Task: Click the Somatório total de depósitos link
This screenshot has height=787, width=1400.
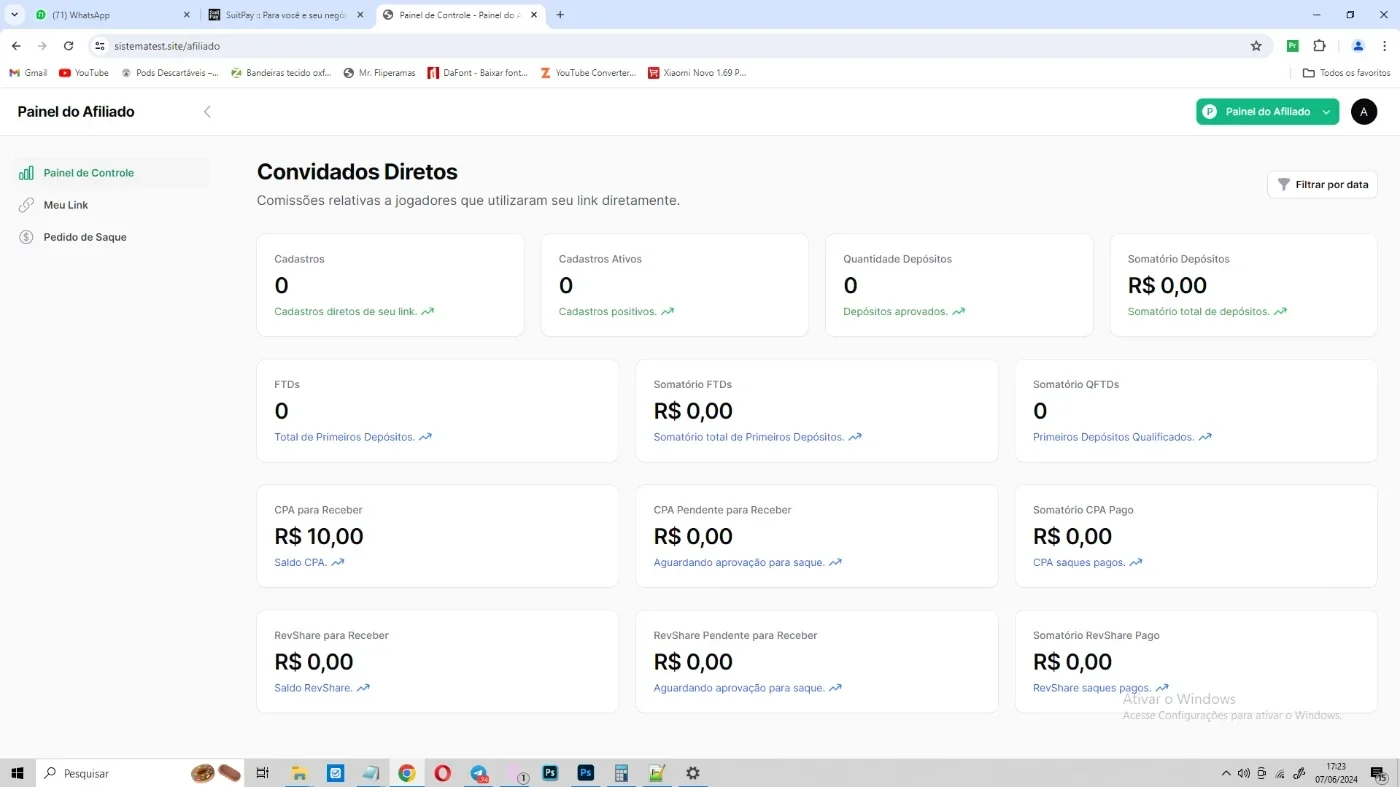Action: [1198, 311]
